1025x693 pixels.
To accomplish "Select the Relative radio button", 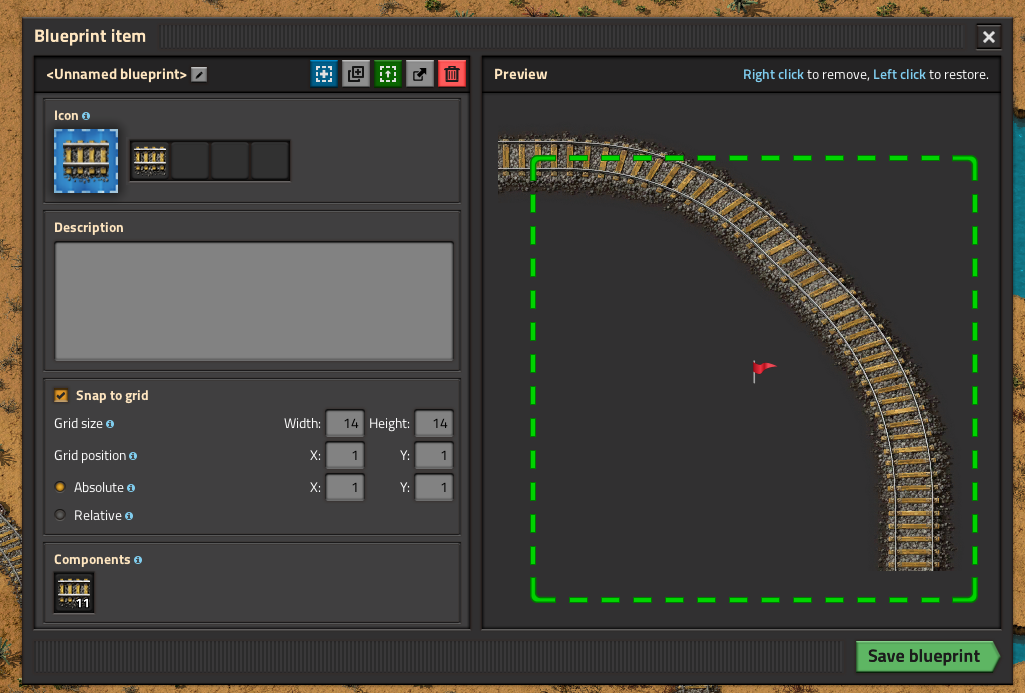I will click(60, 515).
